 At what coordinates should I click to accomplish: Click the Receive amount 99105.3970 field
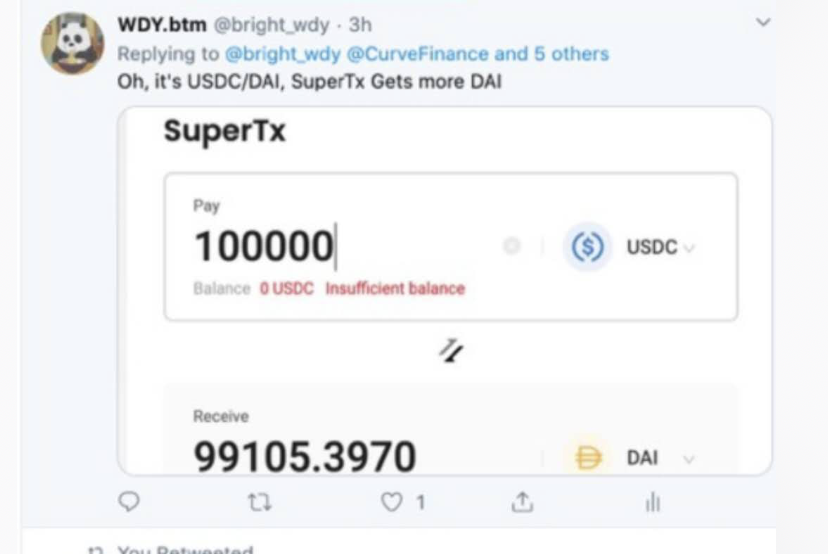click(x=304, y=456)
